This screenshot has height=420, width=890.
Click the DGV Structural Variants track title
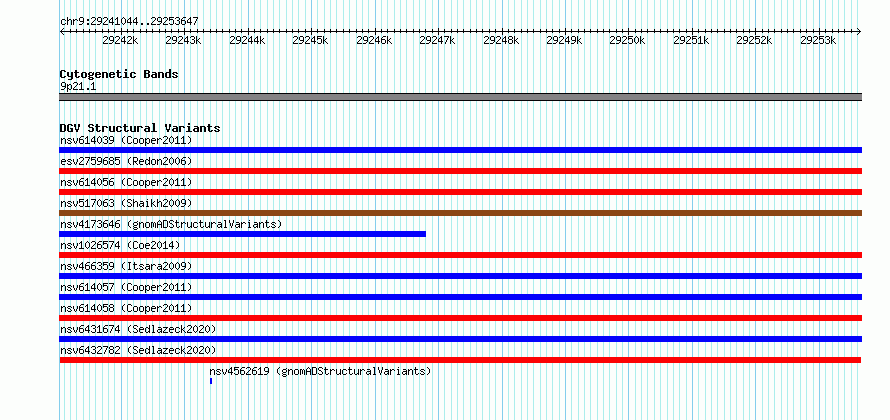click(140, 128)
